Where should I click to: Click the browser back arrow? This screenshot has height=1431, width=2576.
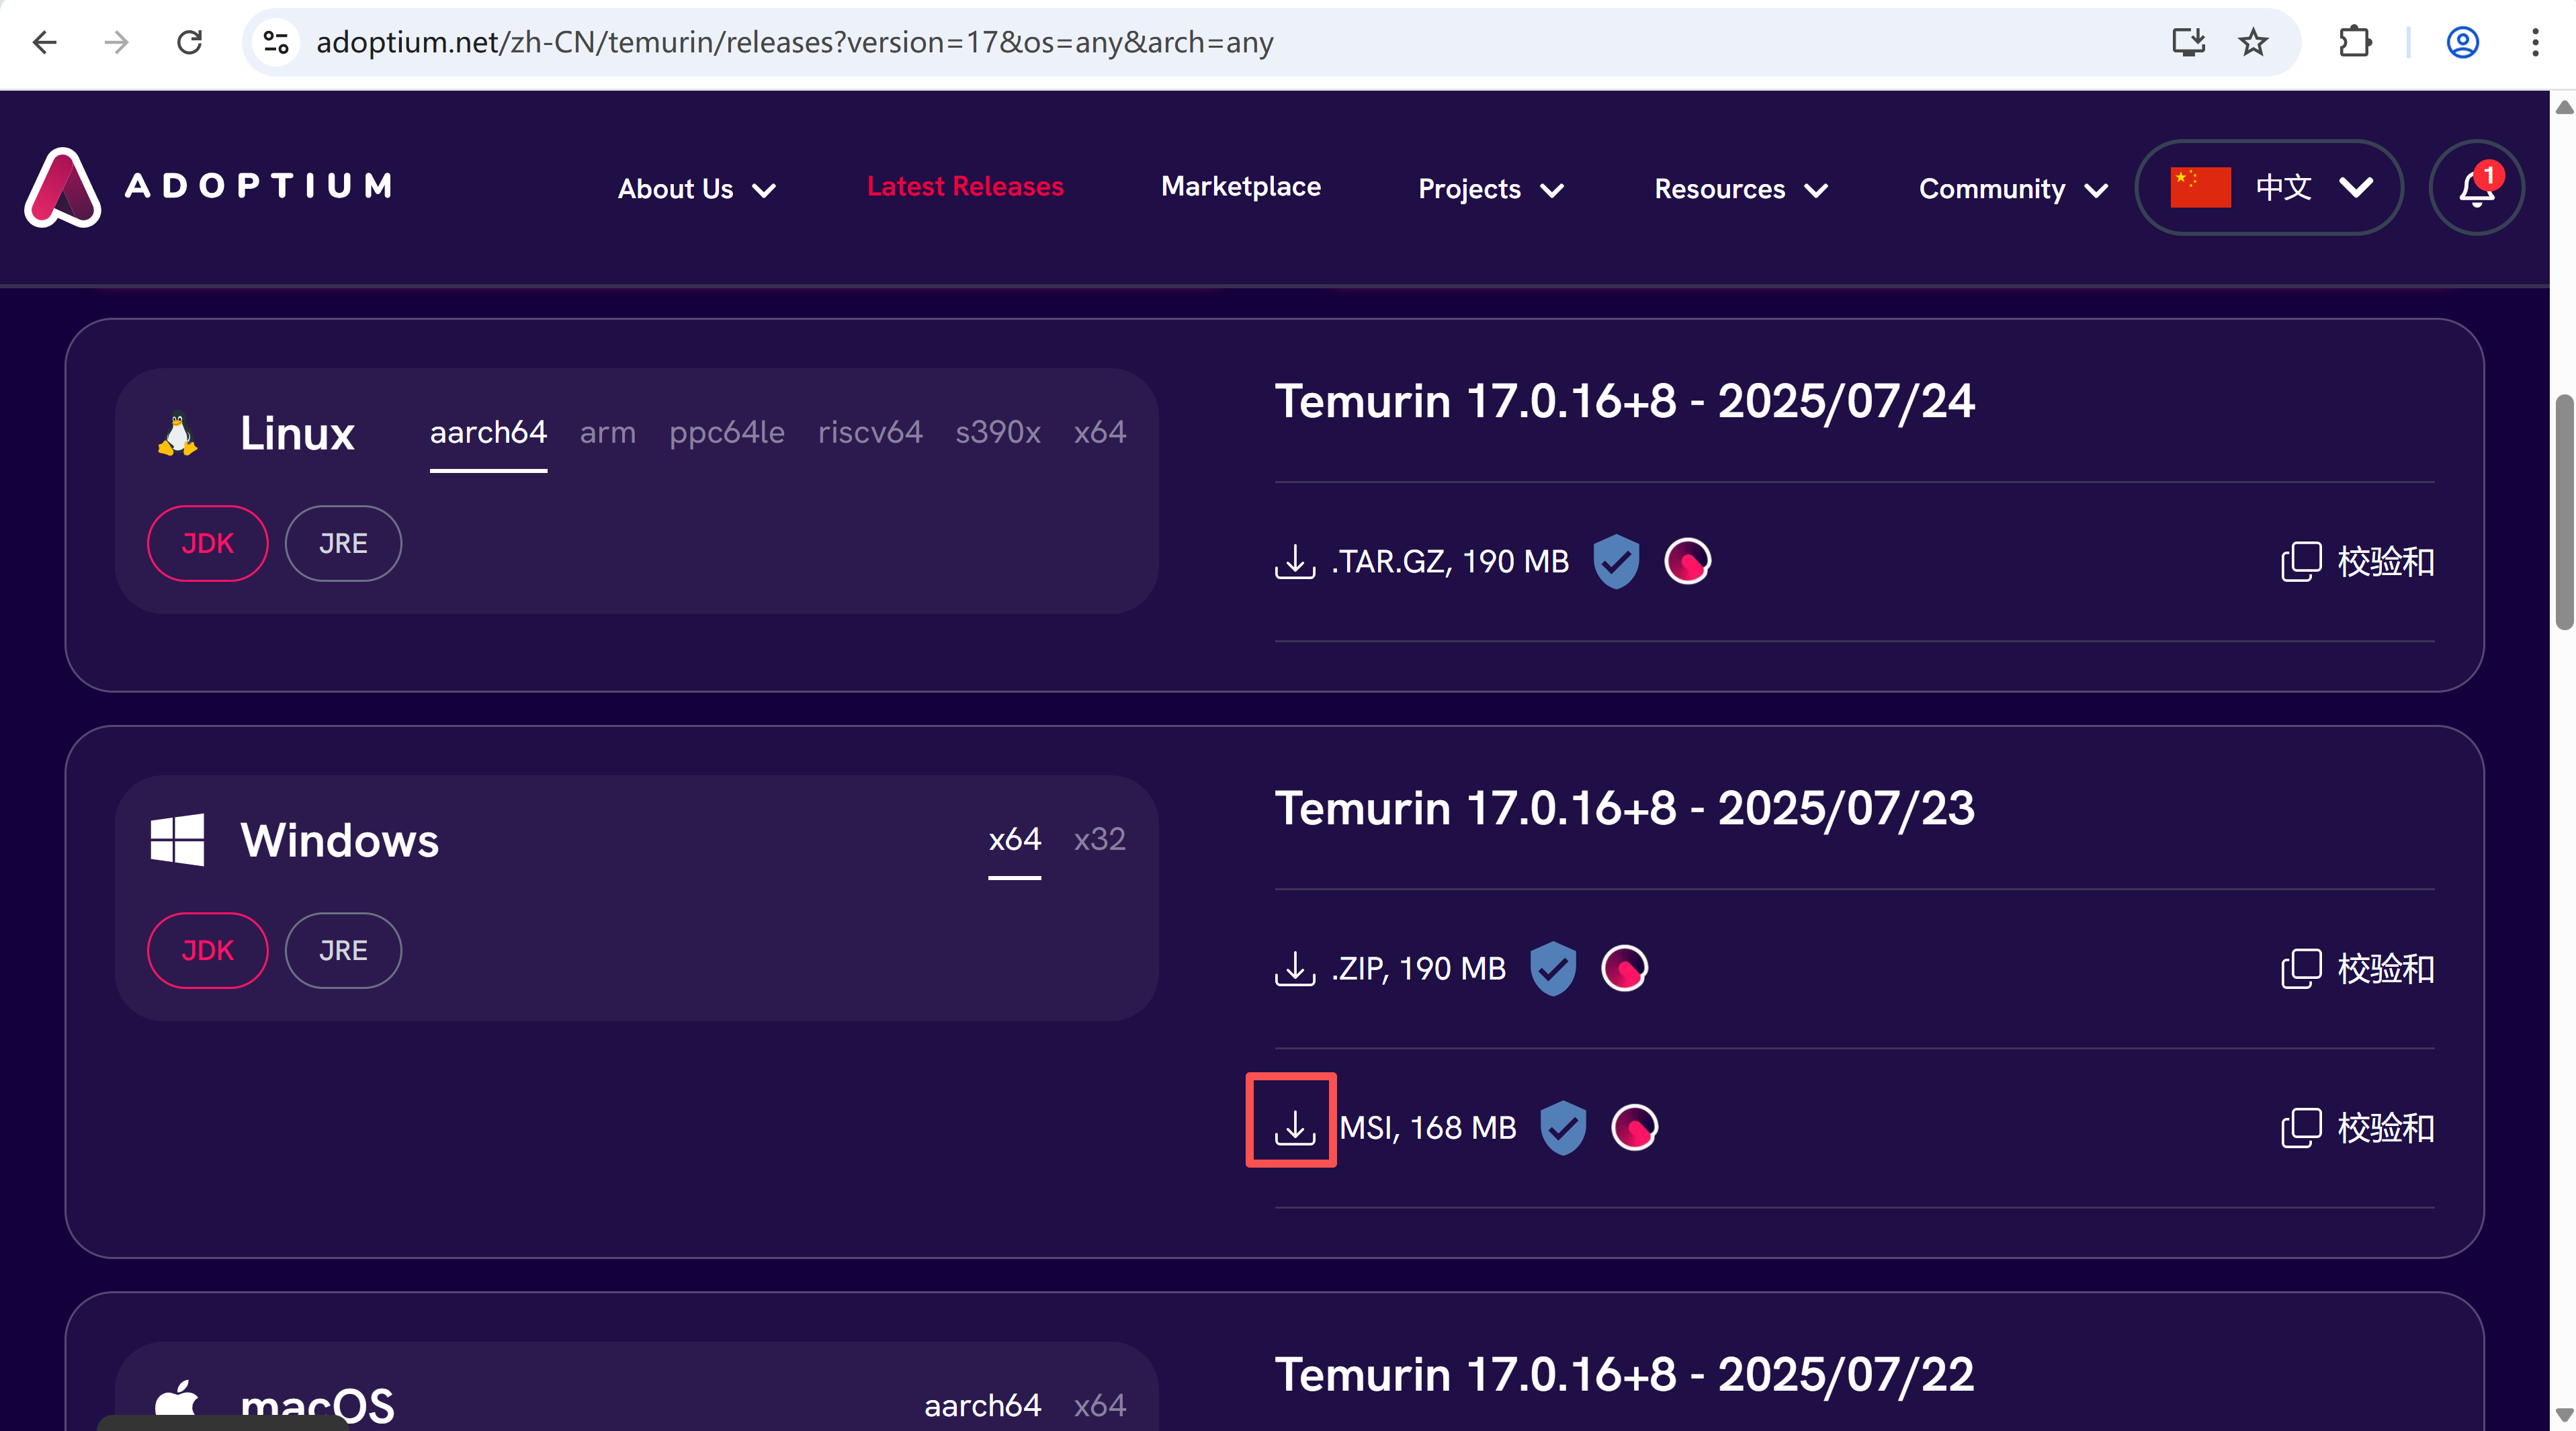pos(45,42)
